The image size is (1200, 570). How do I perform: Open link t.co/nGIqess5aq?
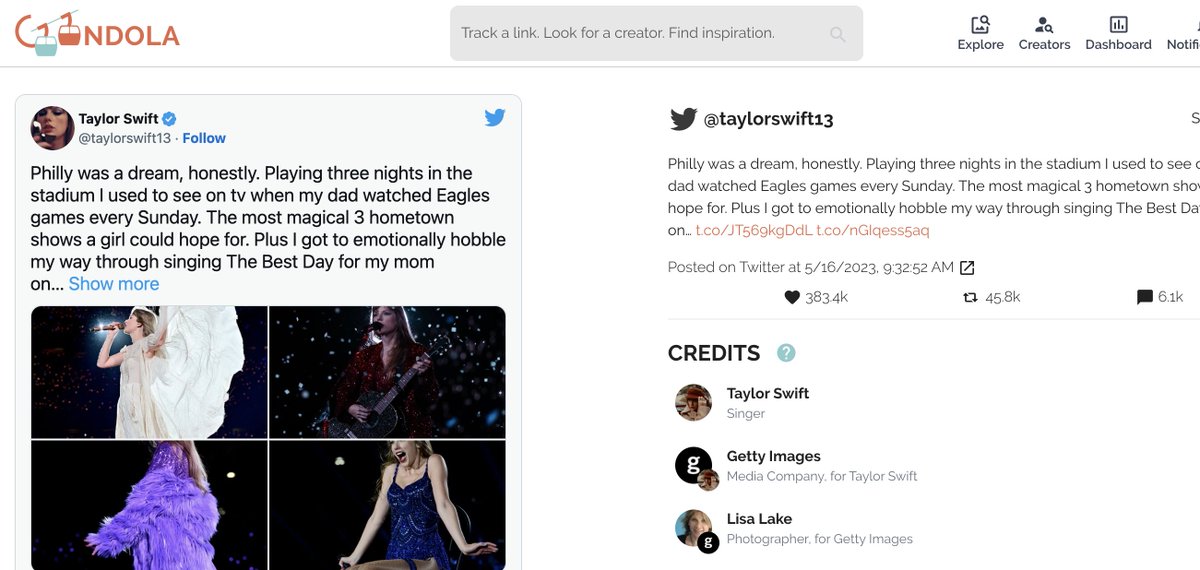pos(873,230)
